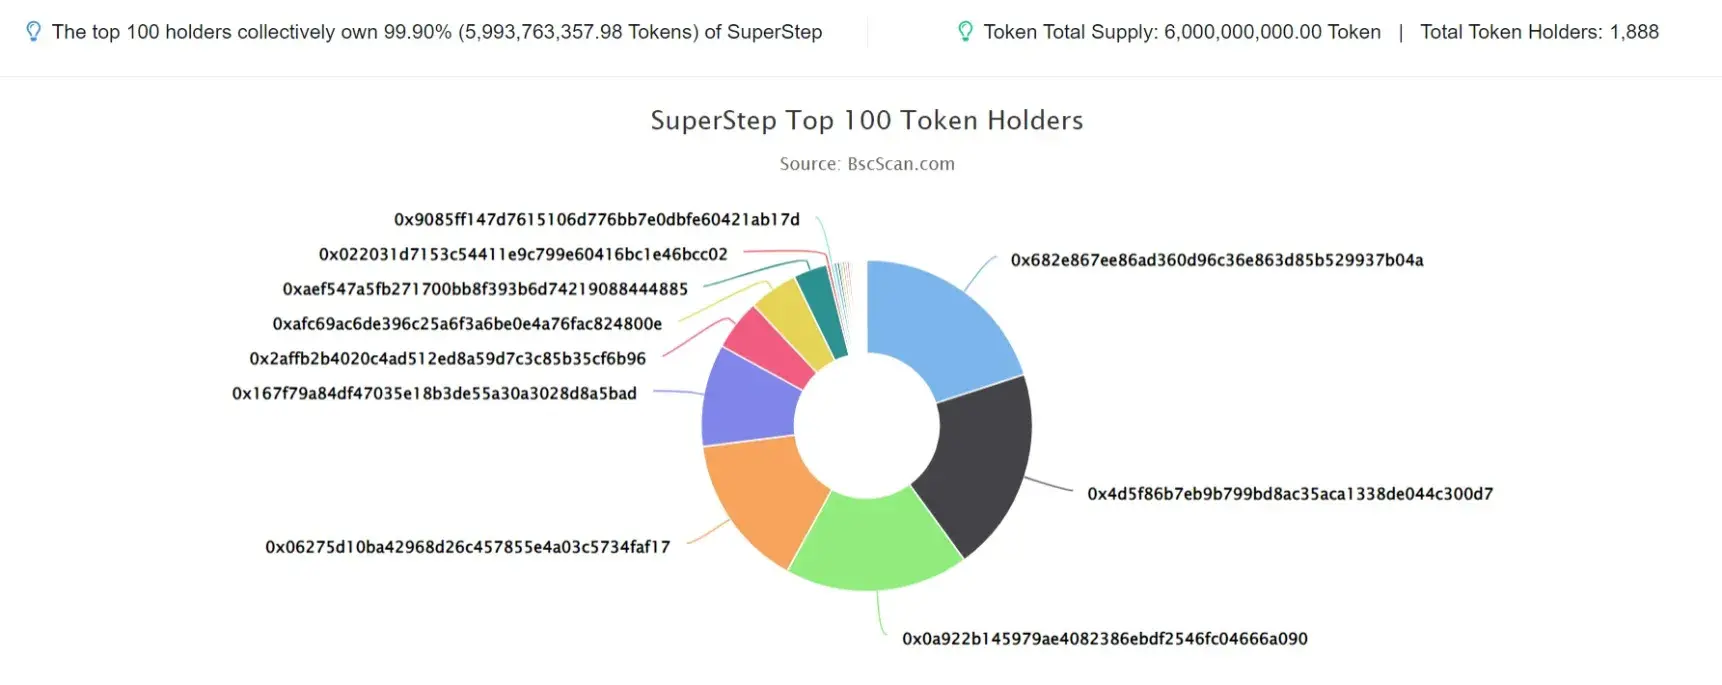Screen dimensions: 1722x685
Task: Click the lightbulb icon beside top 100 holders
Action: (33, 32)
